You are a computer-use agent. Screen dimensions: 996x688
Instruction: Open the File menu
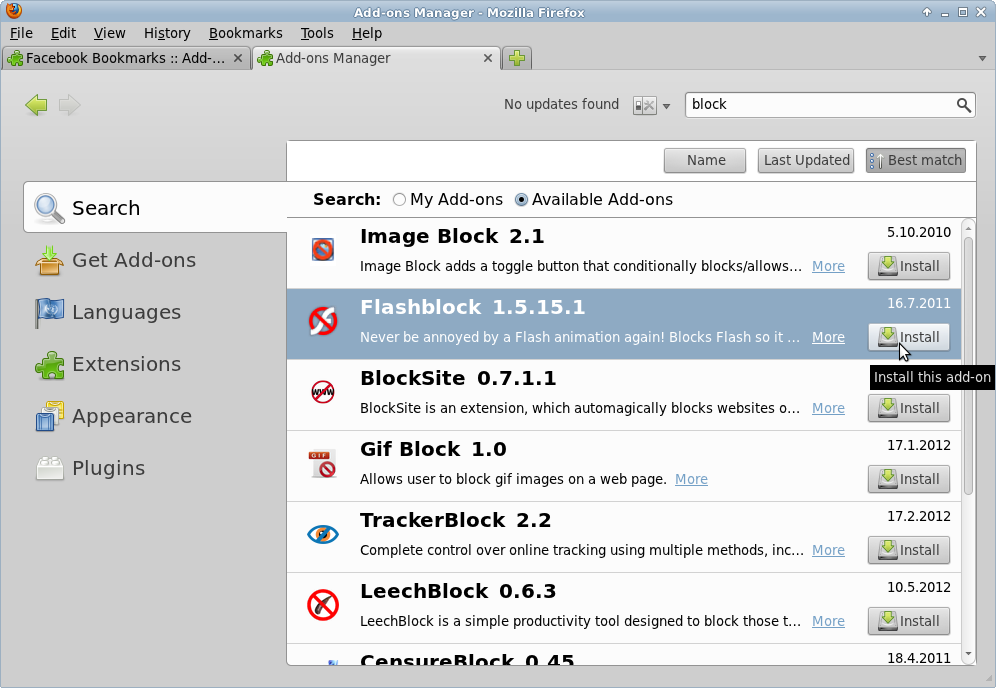coord(21,33)
